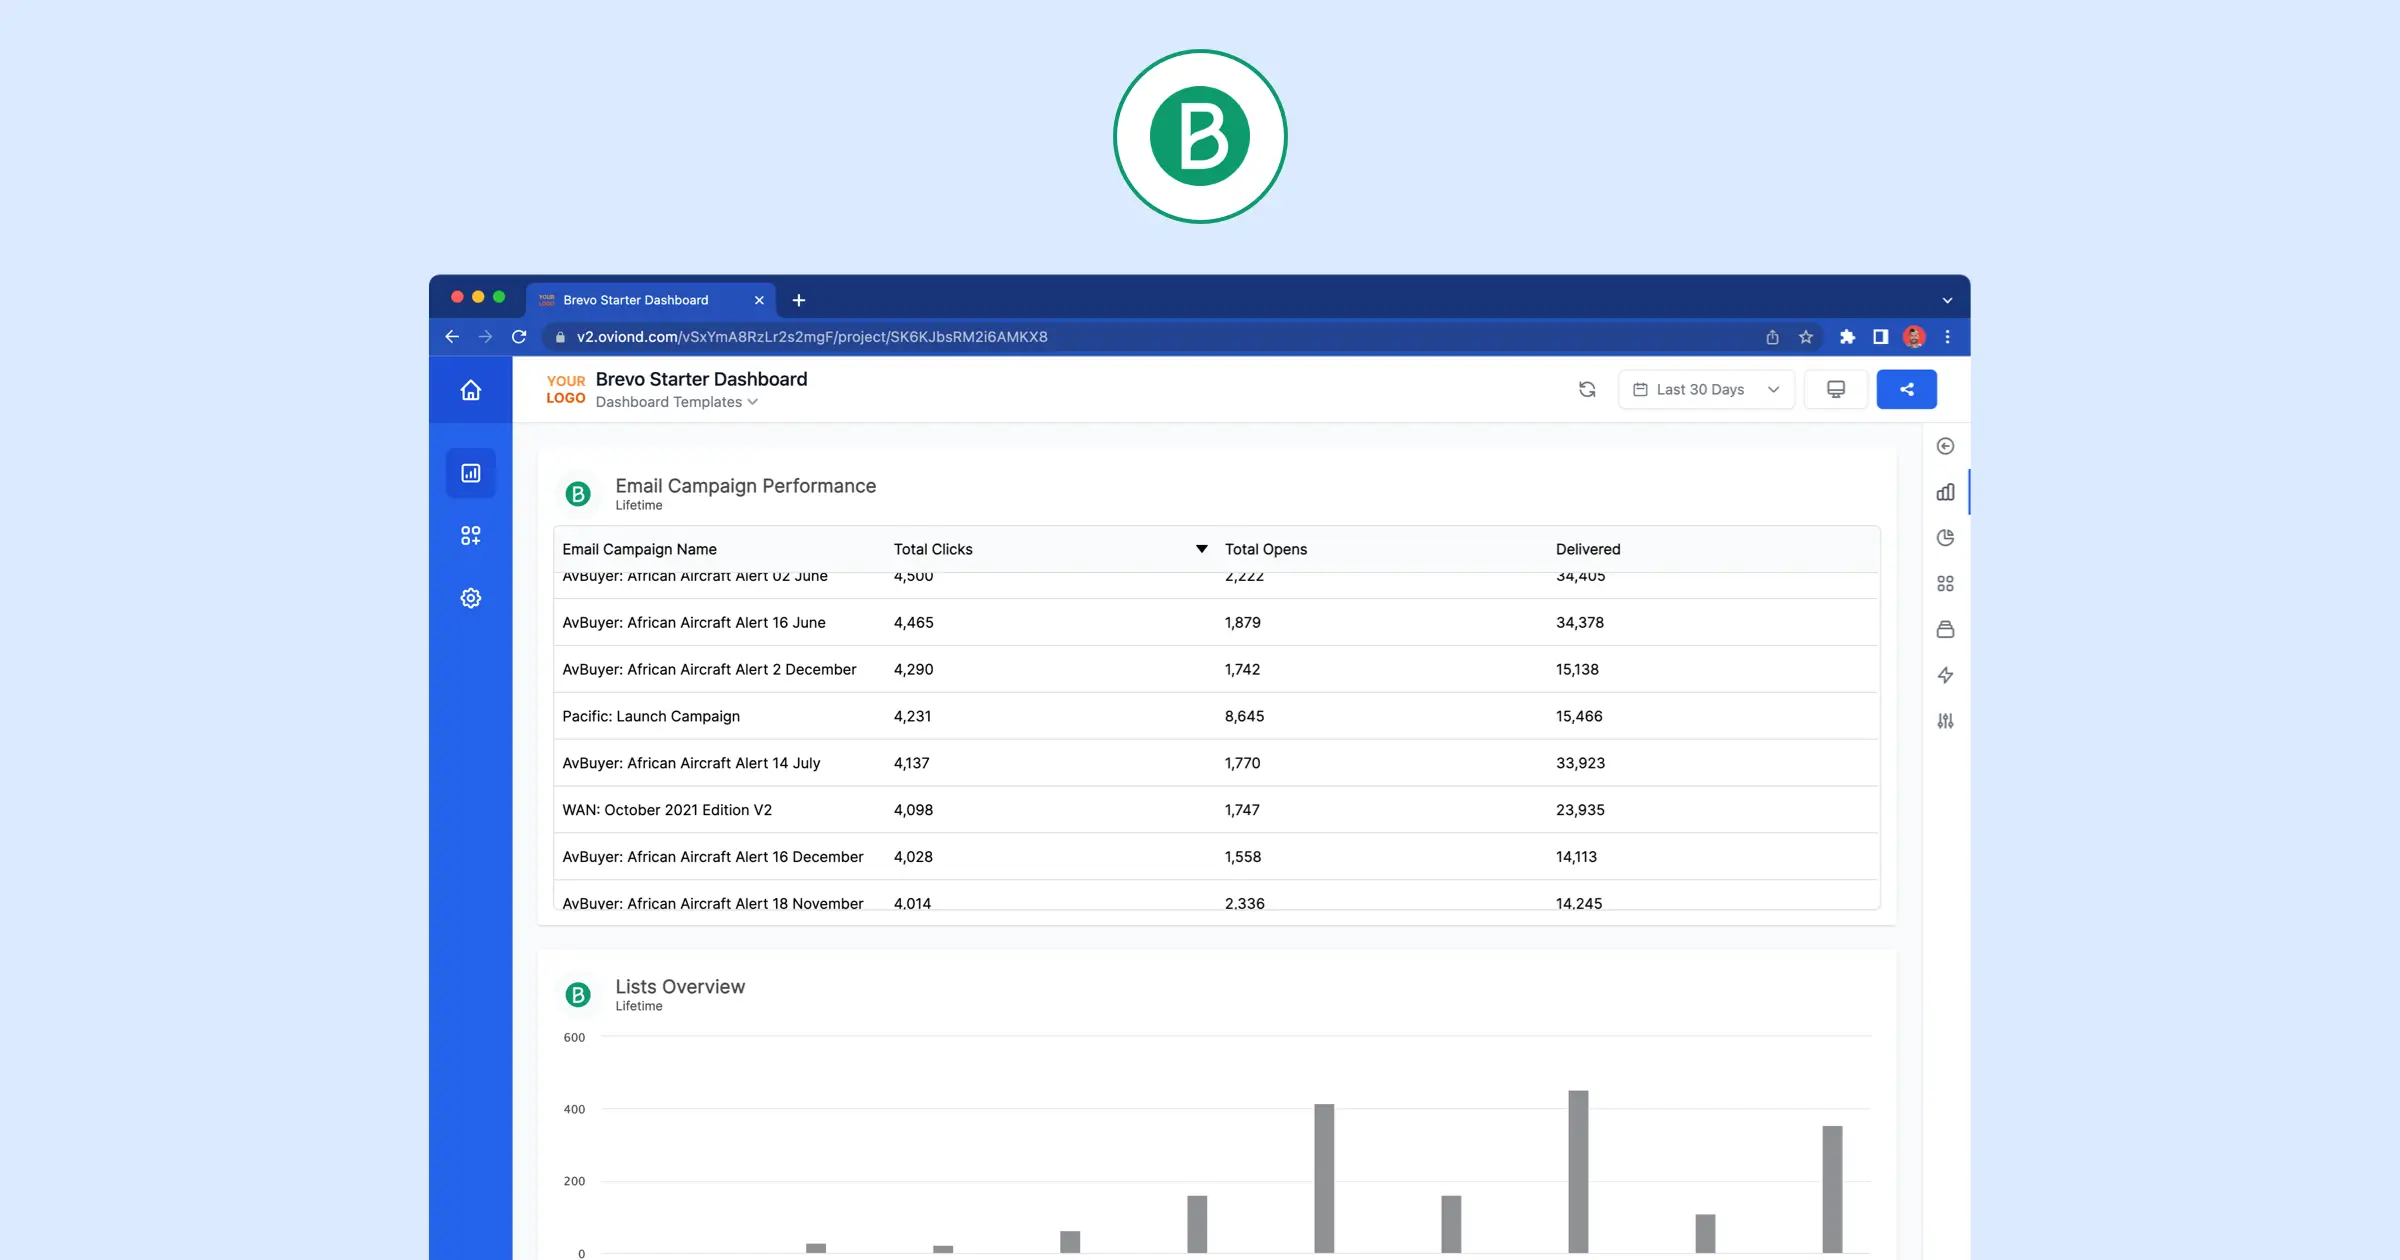Open the browser extensions puzzle icon
Screen dimensions: 2400x1260
(1847, 337)
